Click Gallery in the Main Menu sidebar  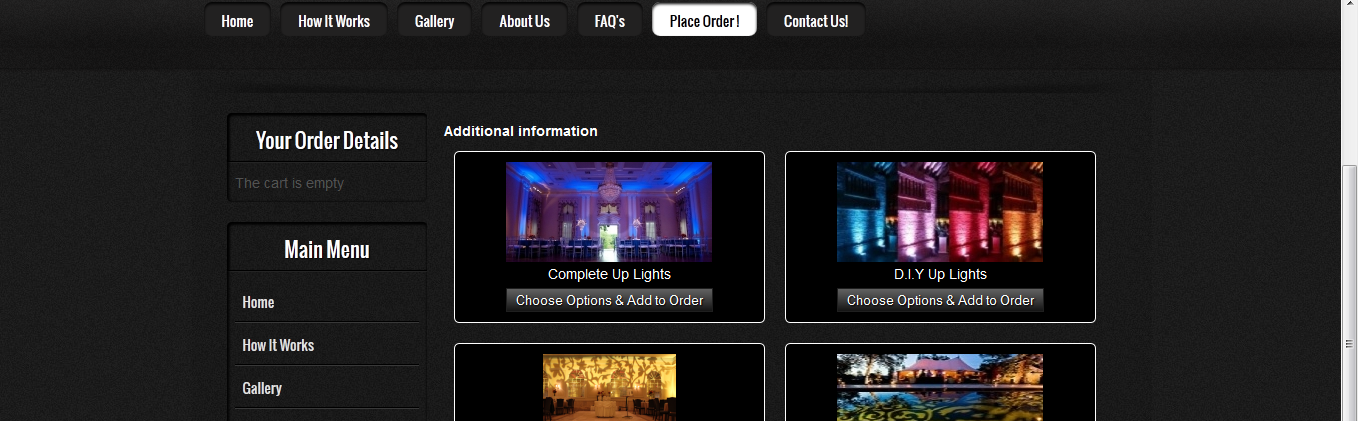[x=262, y=388]
